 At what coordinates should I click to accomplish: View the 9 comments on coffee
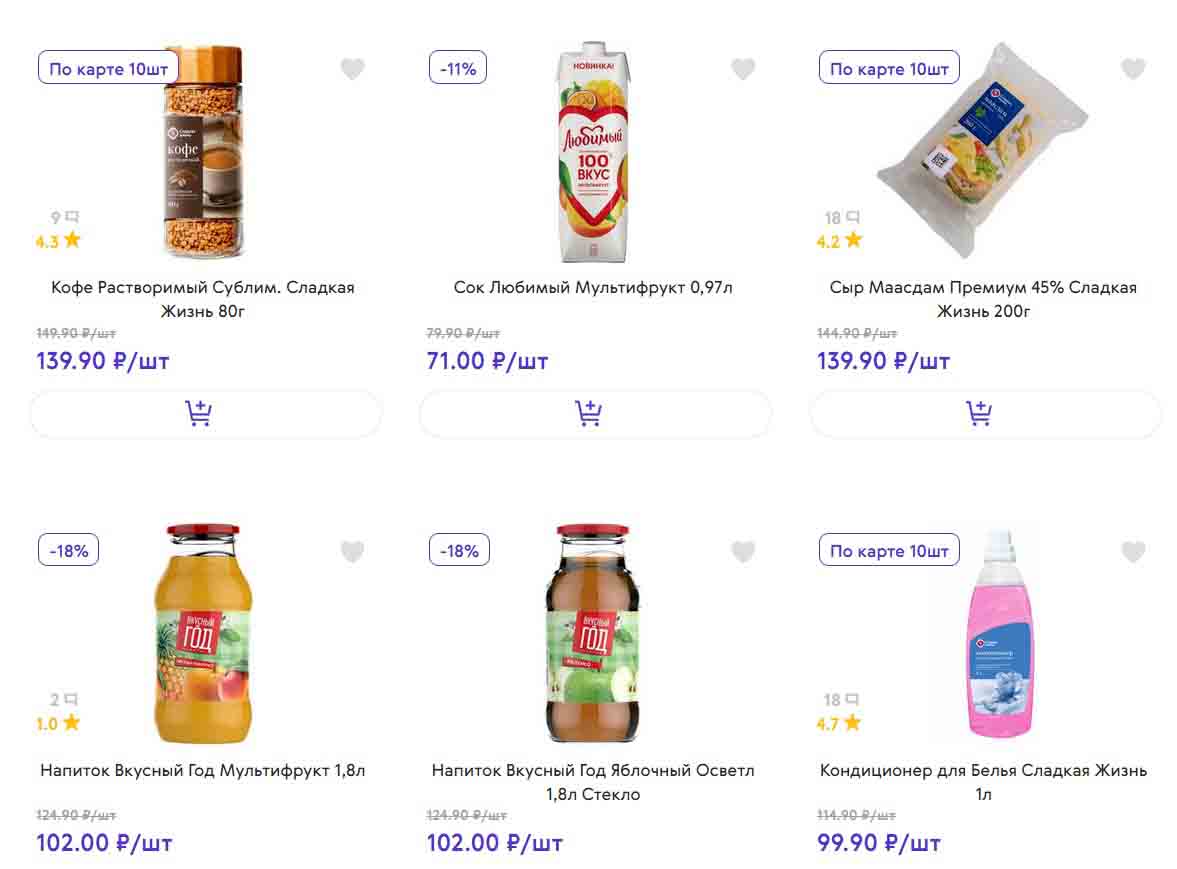pos(64,217)
